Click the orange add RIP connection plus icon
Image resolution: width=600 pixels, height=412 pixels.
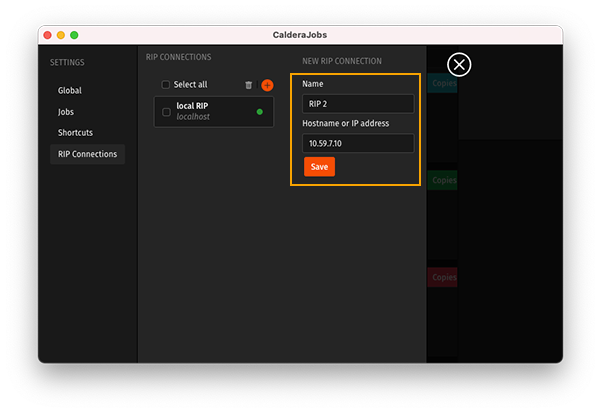tap(267, 85)
